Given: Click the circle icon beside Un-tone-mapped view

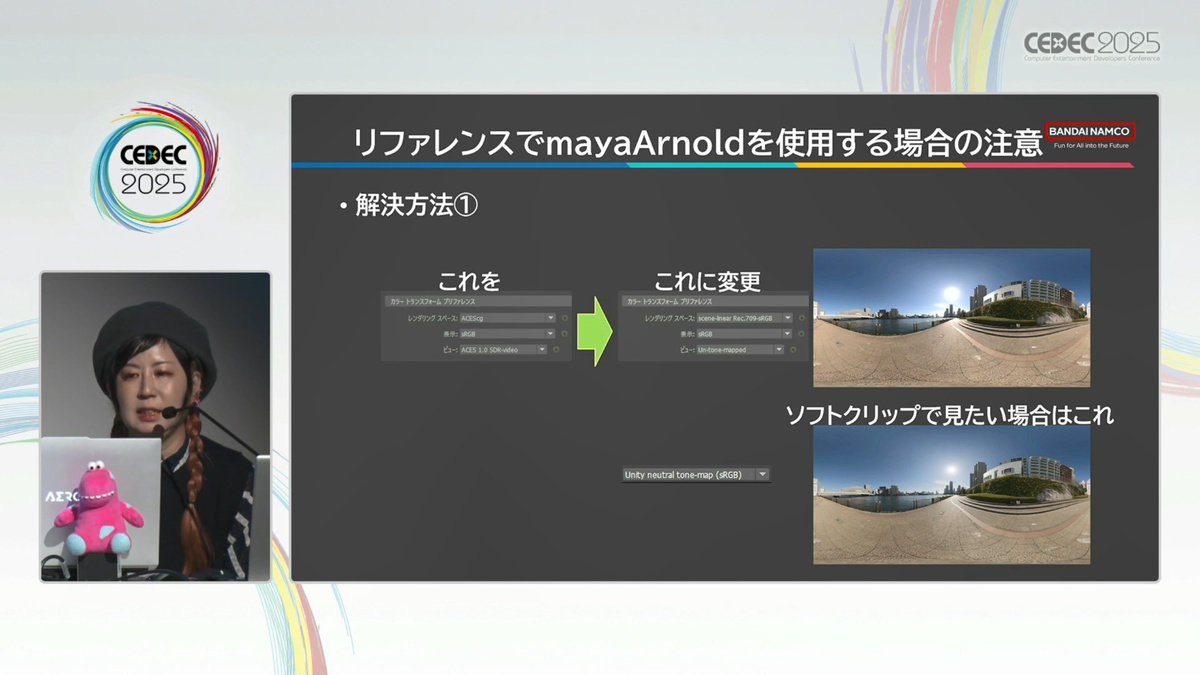Looking at the screenshot, I should [793, 350].
